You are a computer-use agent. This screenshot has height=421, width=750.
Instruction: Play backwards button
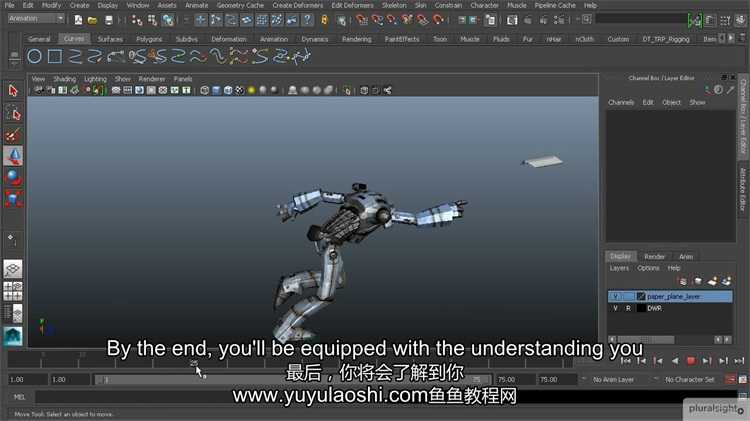pyautogui.click(x=675, y=361)
